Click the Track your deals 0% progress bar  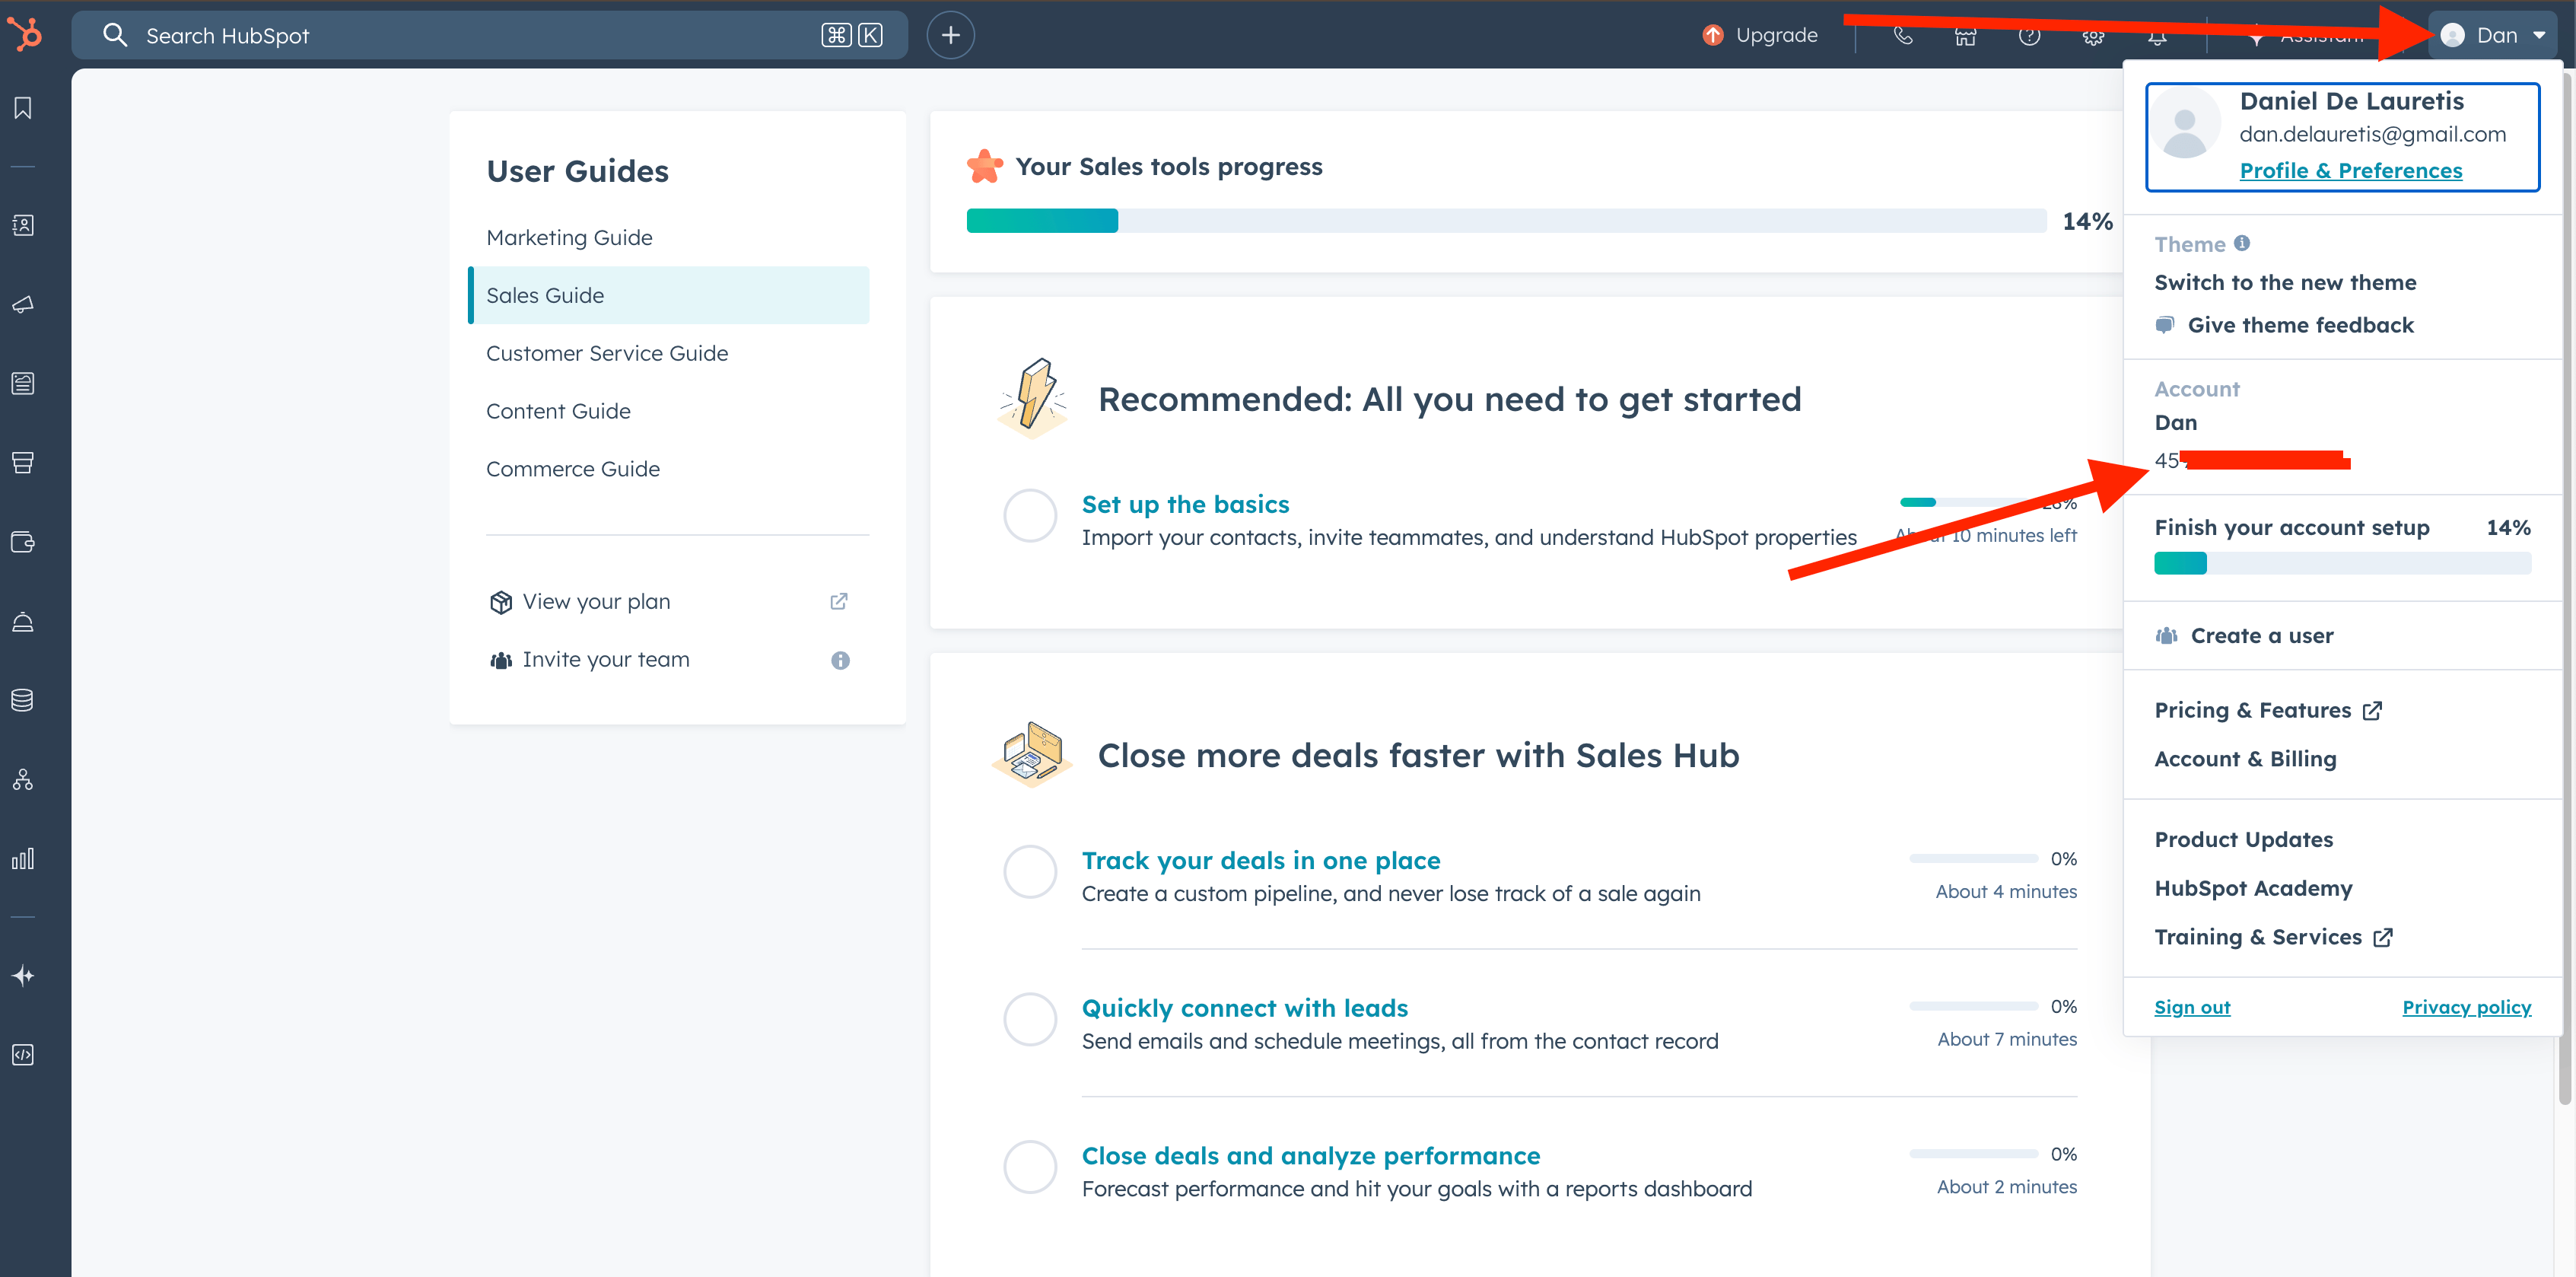1973,858
